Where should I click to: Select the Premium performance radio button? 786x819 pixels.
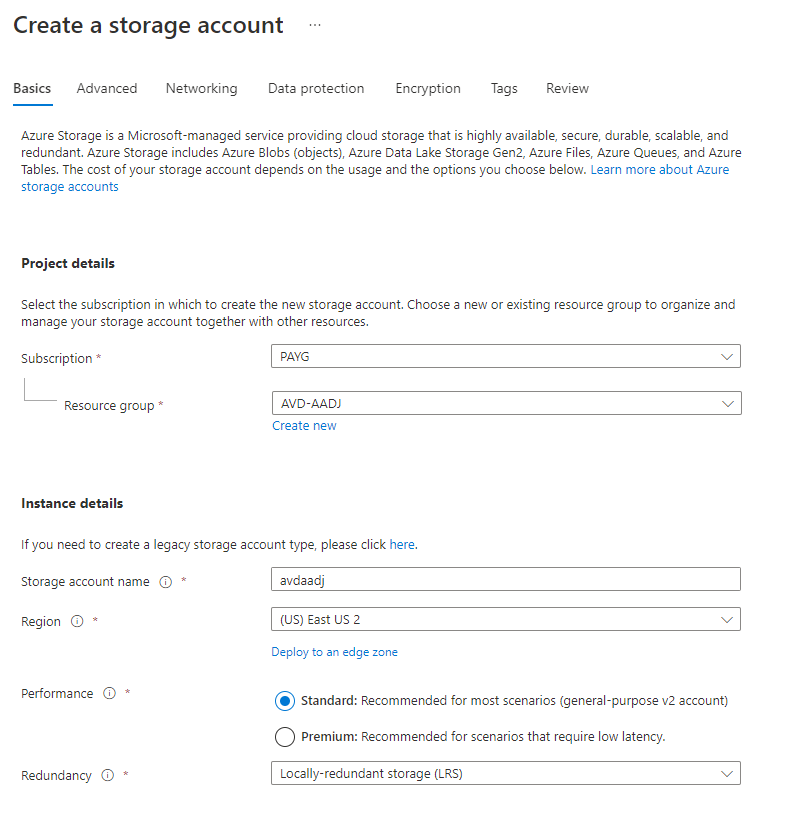pos(284,737)
